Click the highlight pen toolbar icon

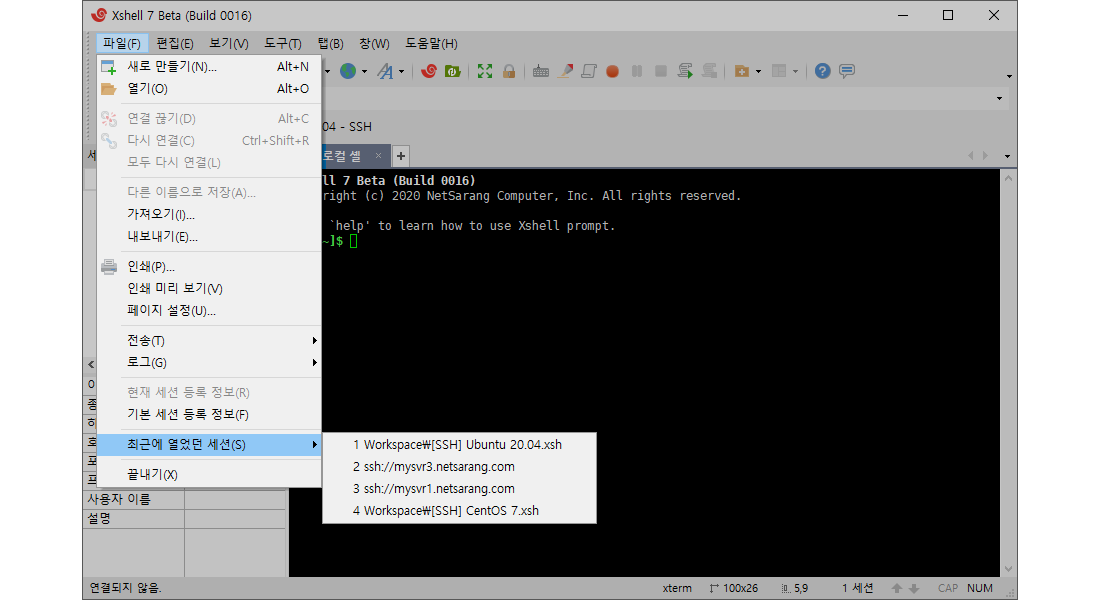click(x=565, y=71)
